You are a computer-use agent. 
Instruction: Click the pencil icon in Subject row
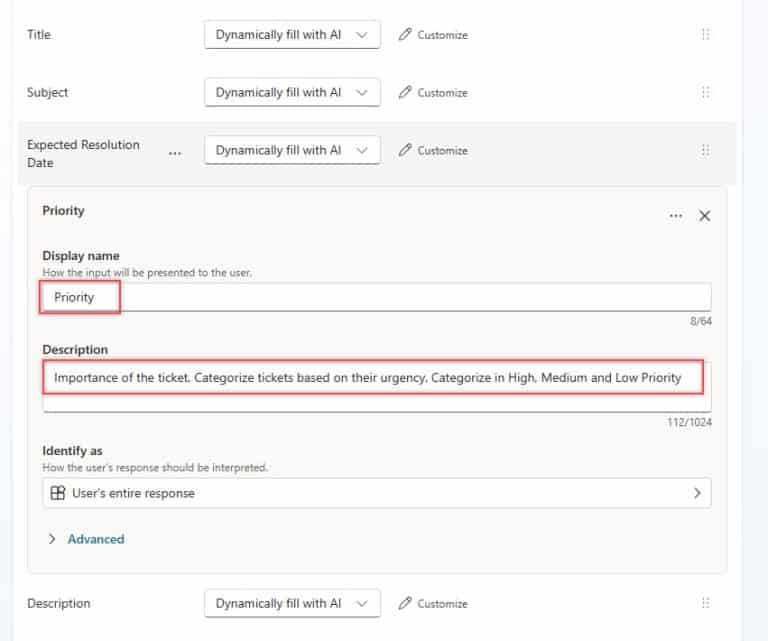[405, 93]
